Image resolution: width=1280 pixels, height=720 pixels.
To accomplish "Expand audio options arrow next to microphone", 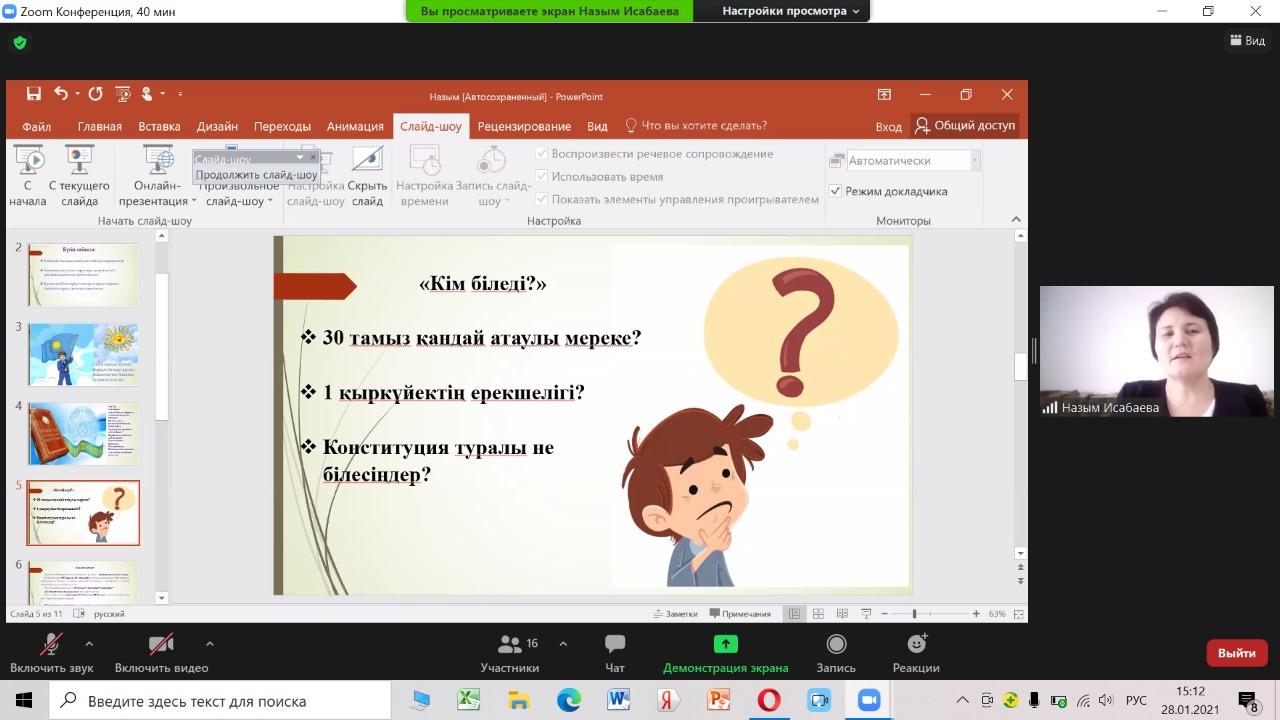I will coord(89,644).
